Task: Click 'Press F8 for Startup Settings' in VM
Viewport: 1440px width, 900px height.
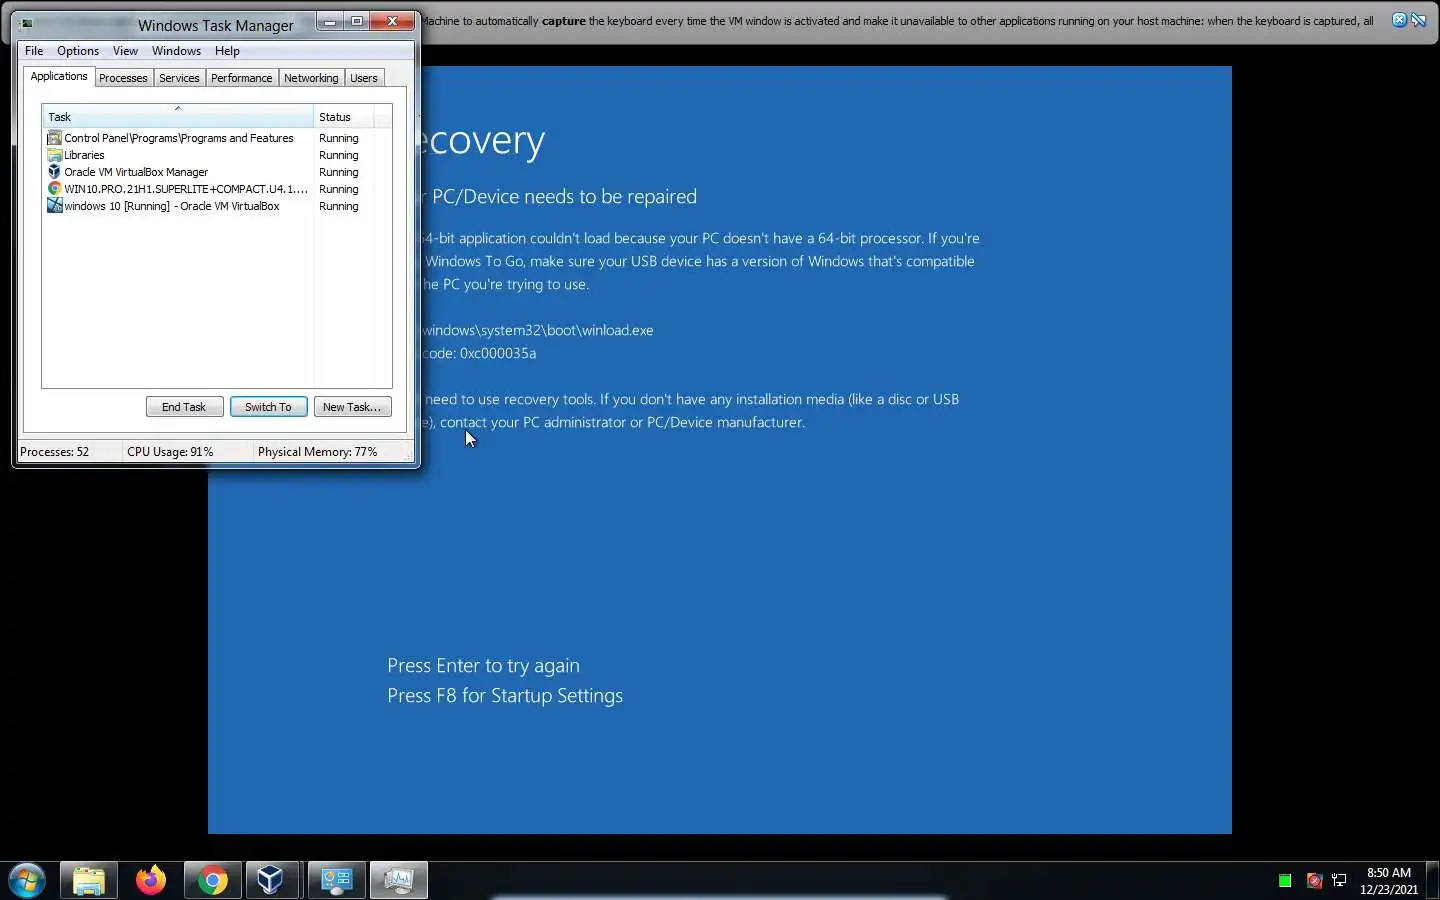Action: (505, 696)
